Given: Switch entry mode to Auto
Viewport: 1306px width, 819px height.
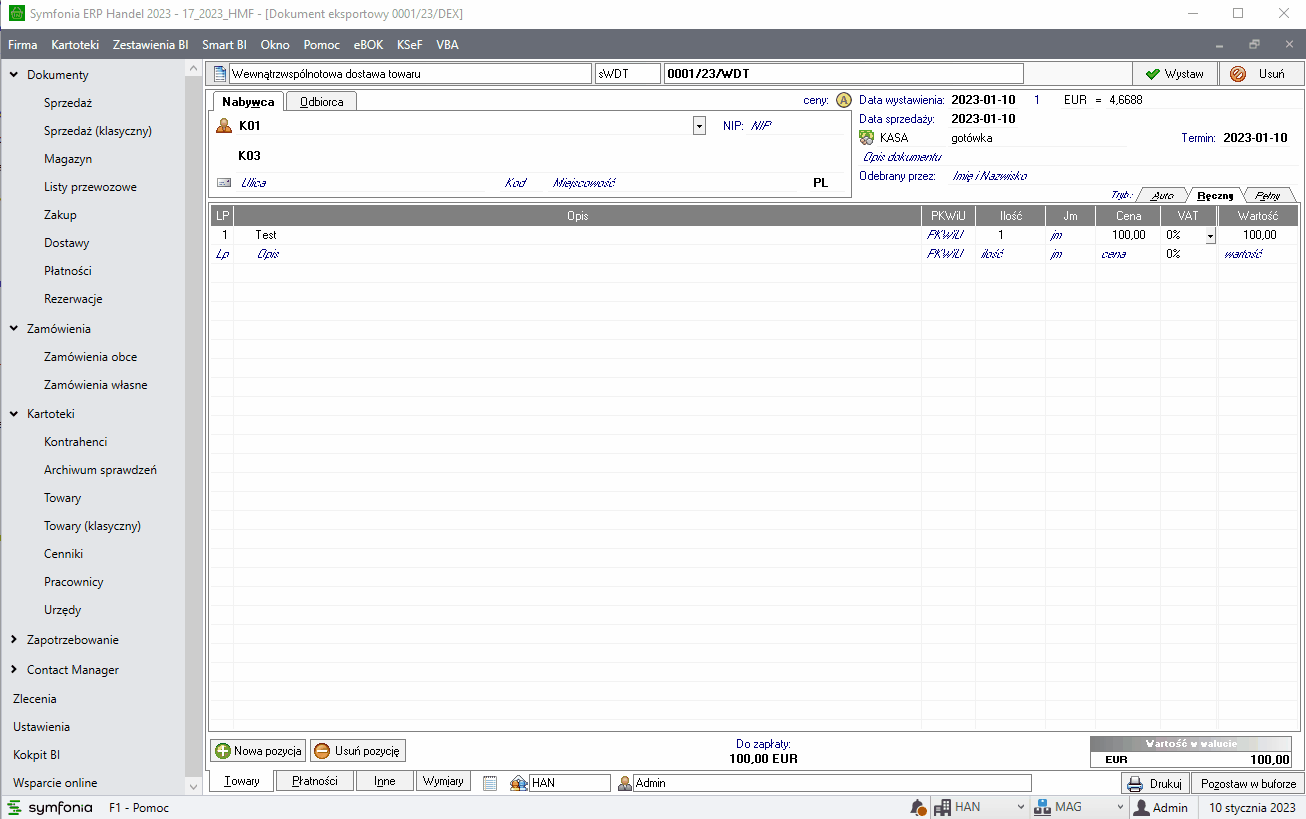Looking at the screenshot, I should 1163,195.
